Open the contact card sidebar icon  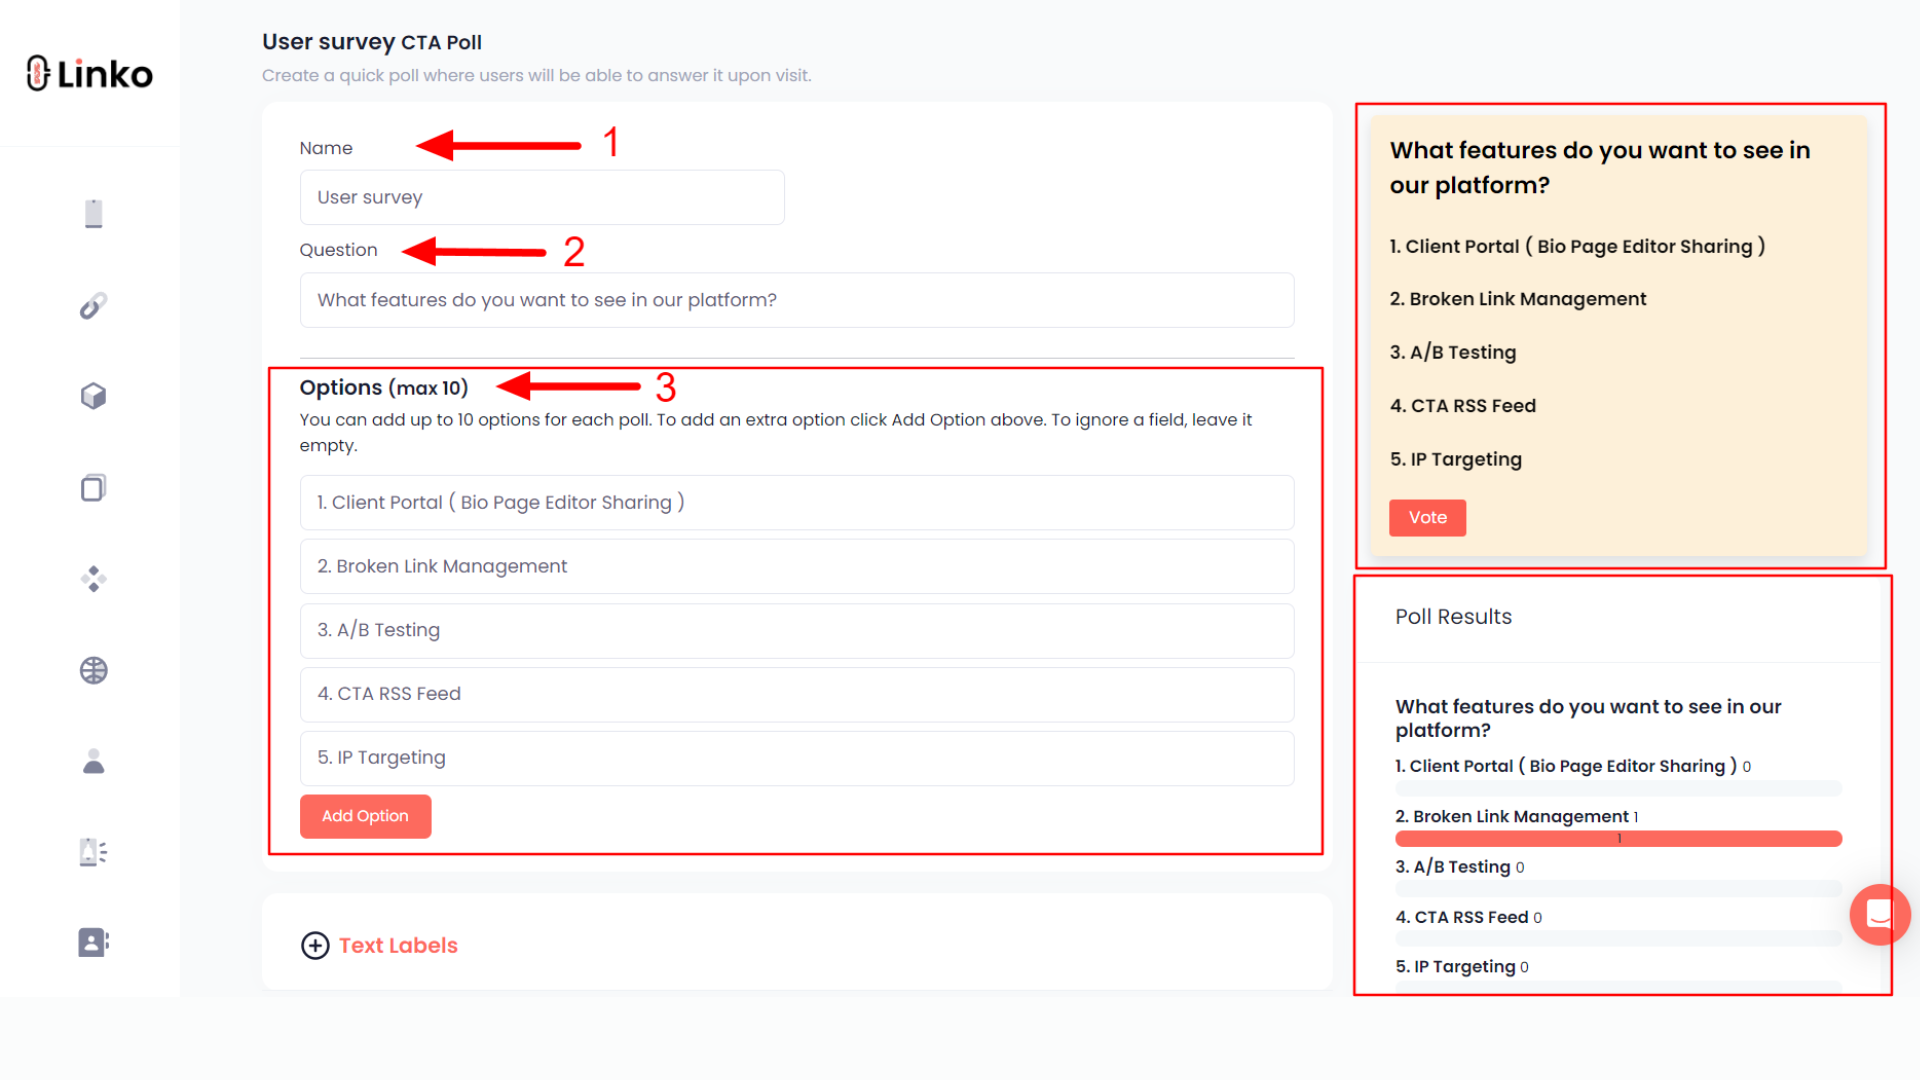pyautogui.click(x=92, y=941)
